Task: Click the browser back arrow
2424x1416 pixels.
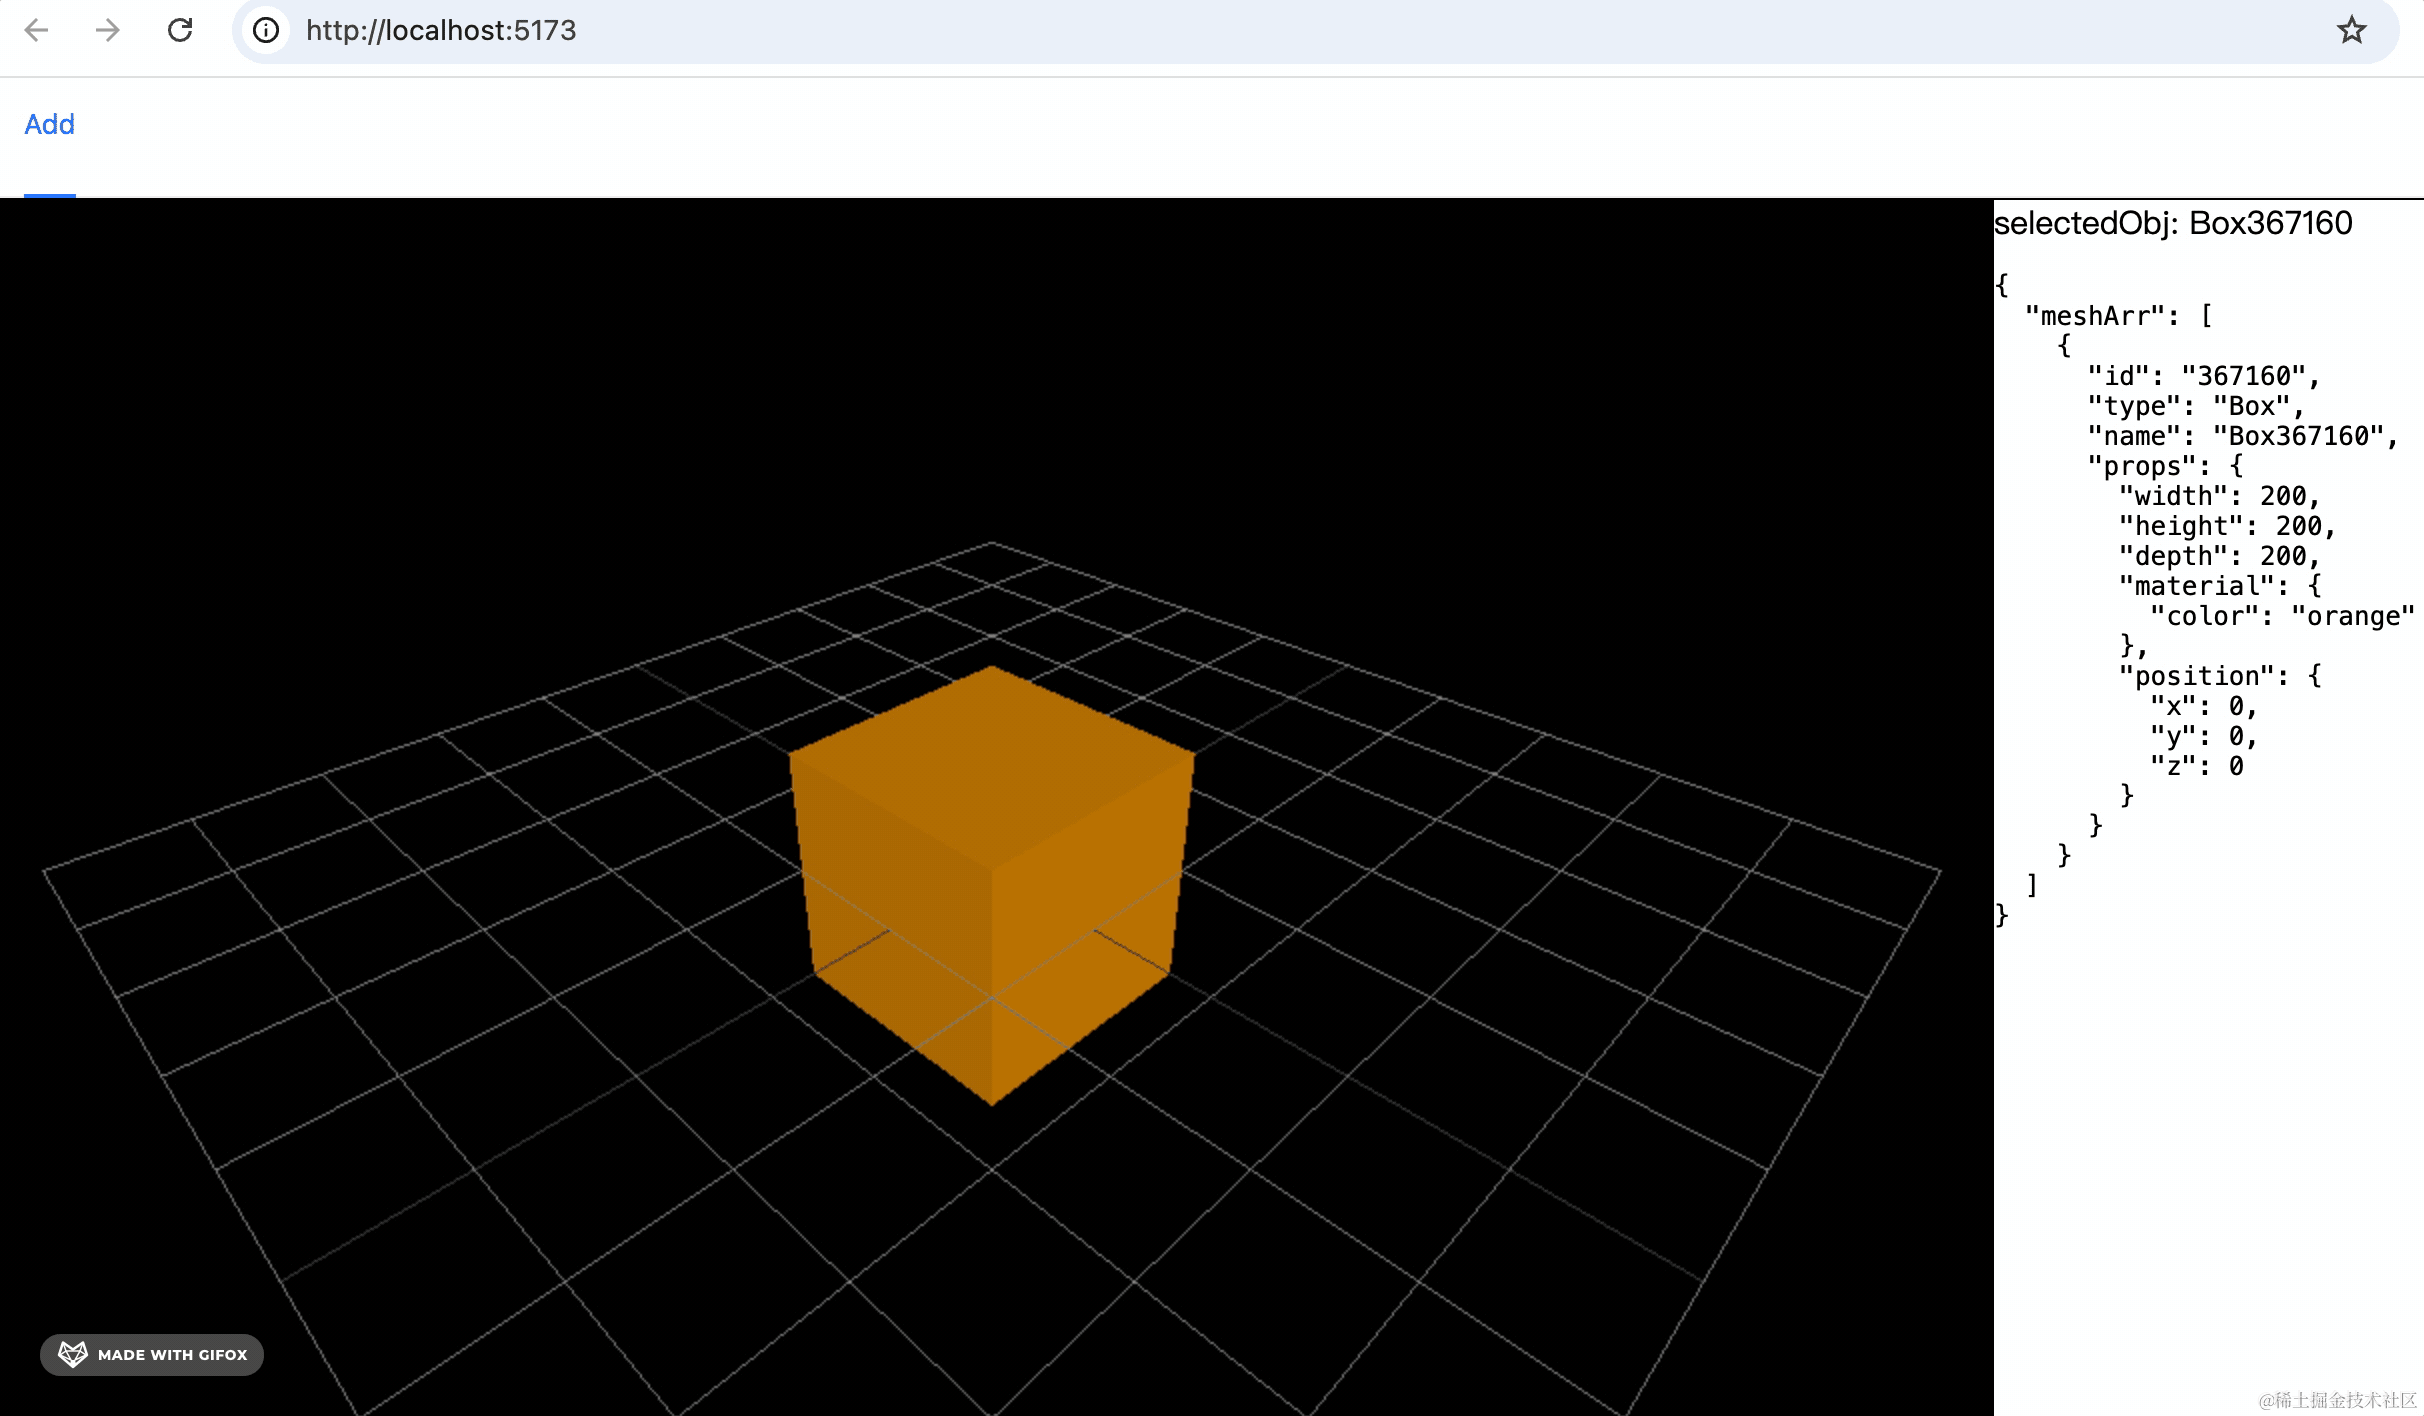Action: (x=37, y=30)
